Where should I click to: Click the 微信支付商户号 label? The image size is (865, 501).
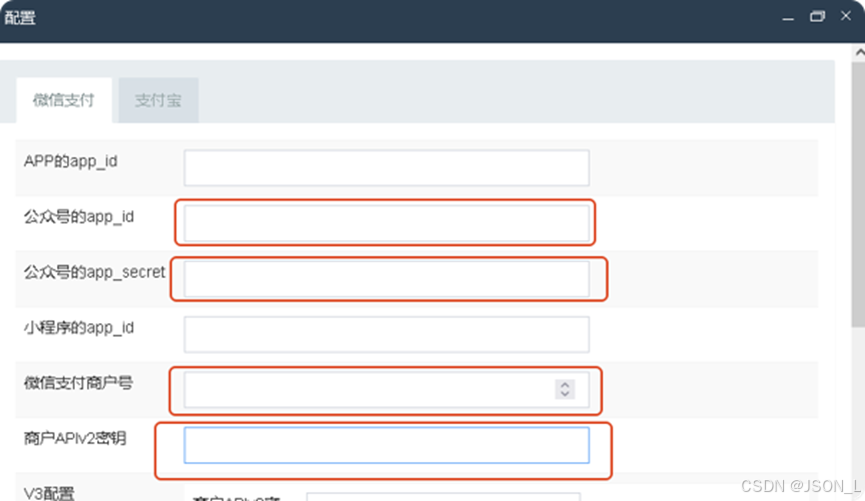[78, 383]
